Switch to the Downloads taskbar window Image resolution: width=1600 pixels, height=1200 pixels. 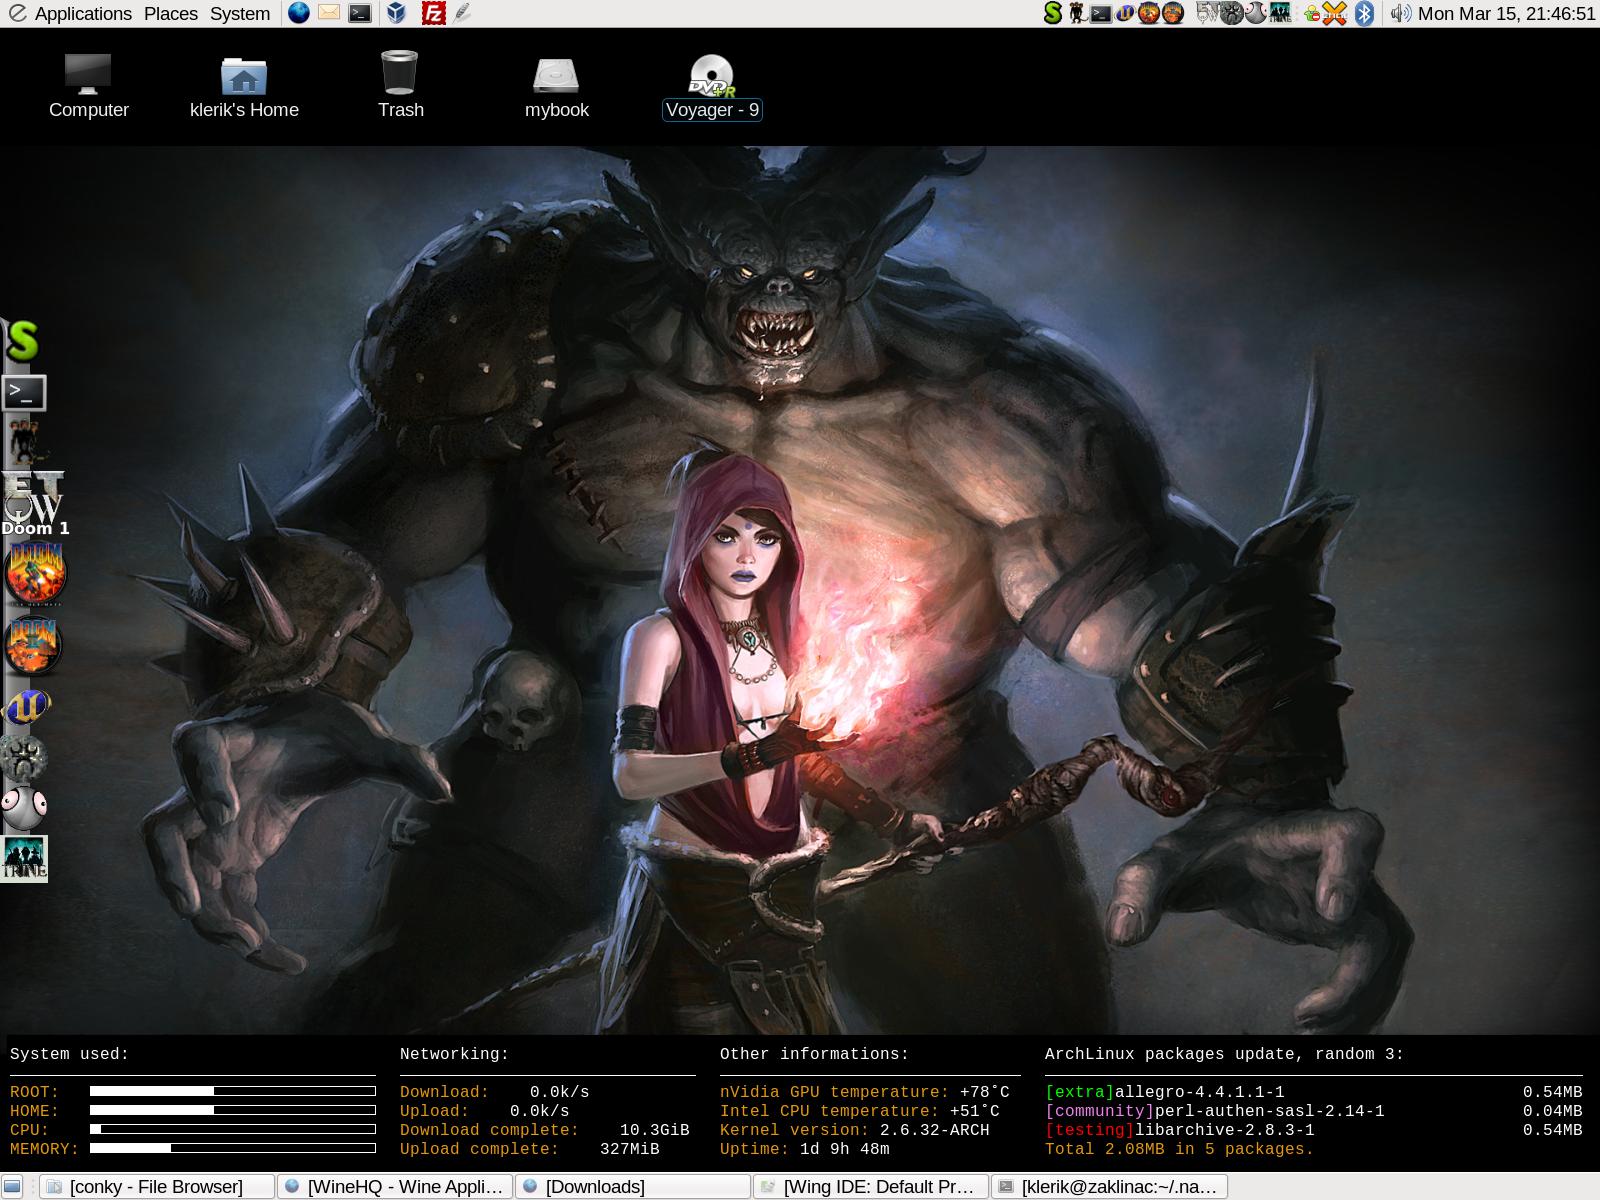tap(632, 1187)
